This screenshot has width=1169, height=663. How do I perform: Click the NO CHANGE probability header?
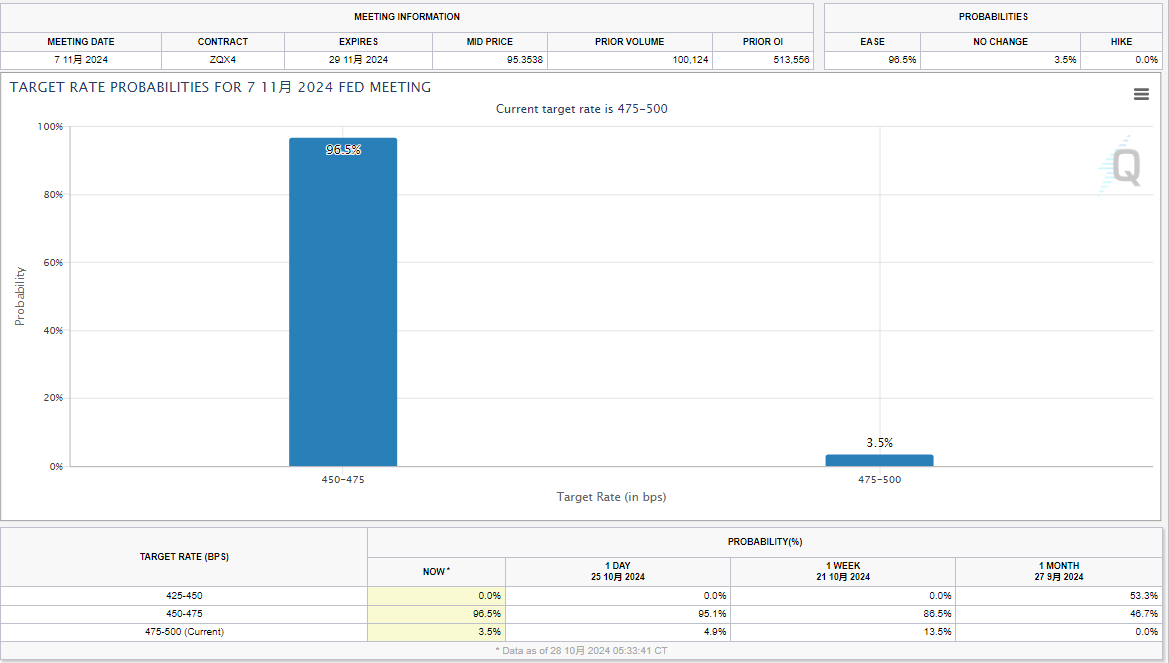tap(1000, 42)
